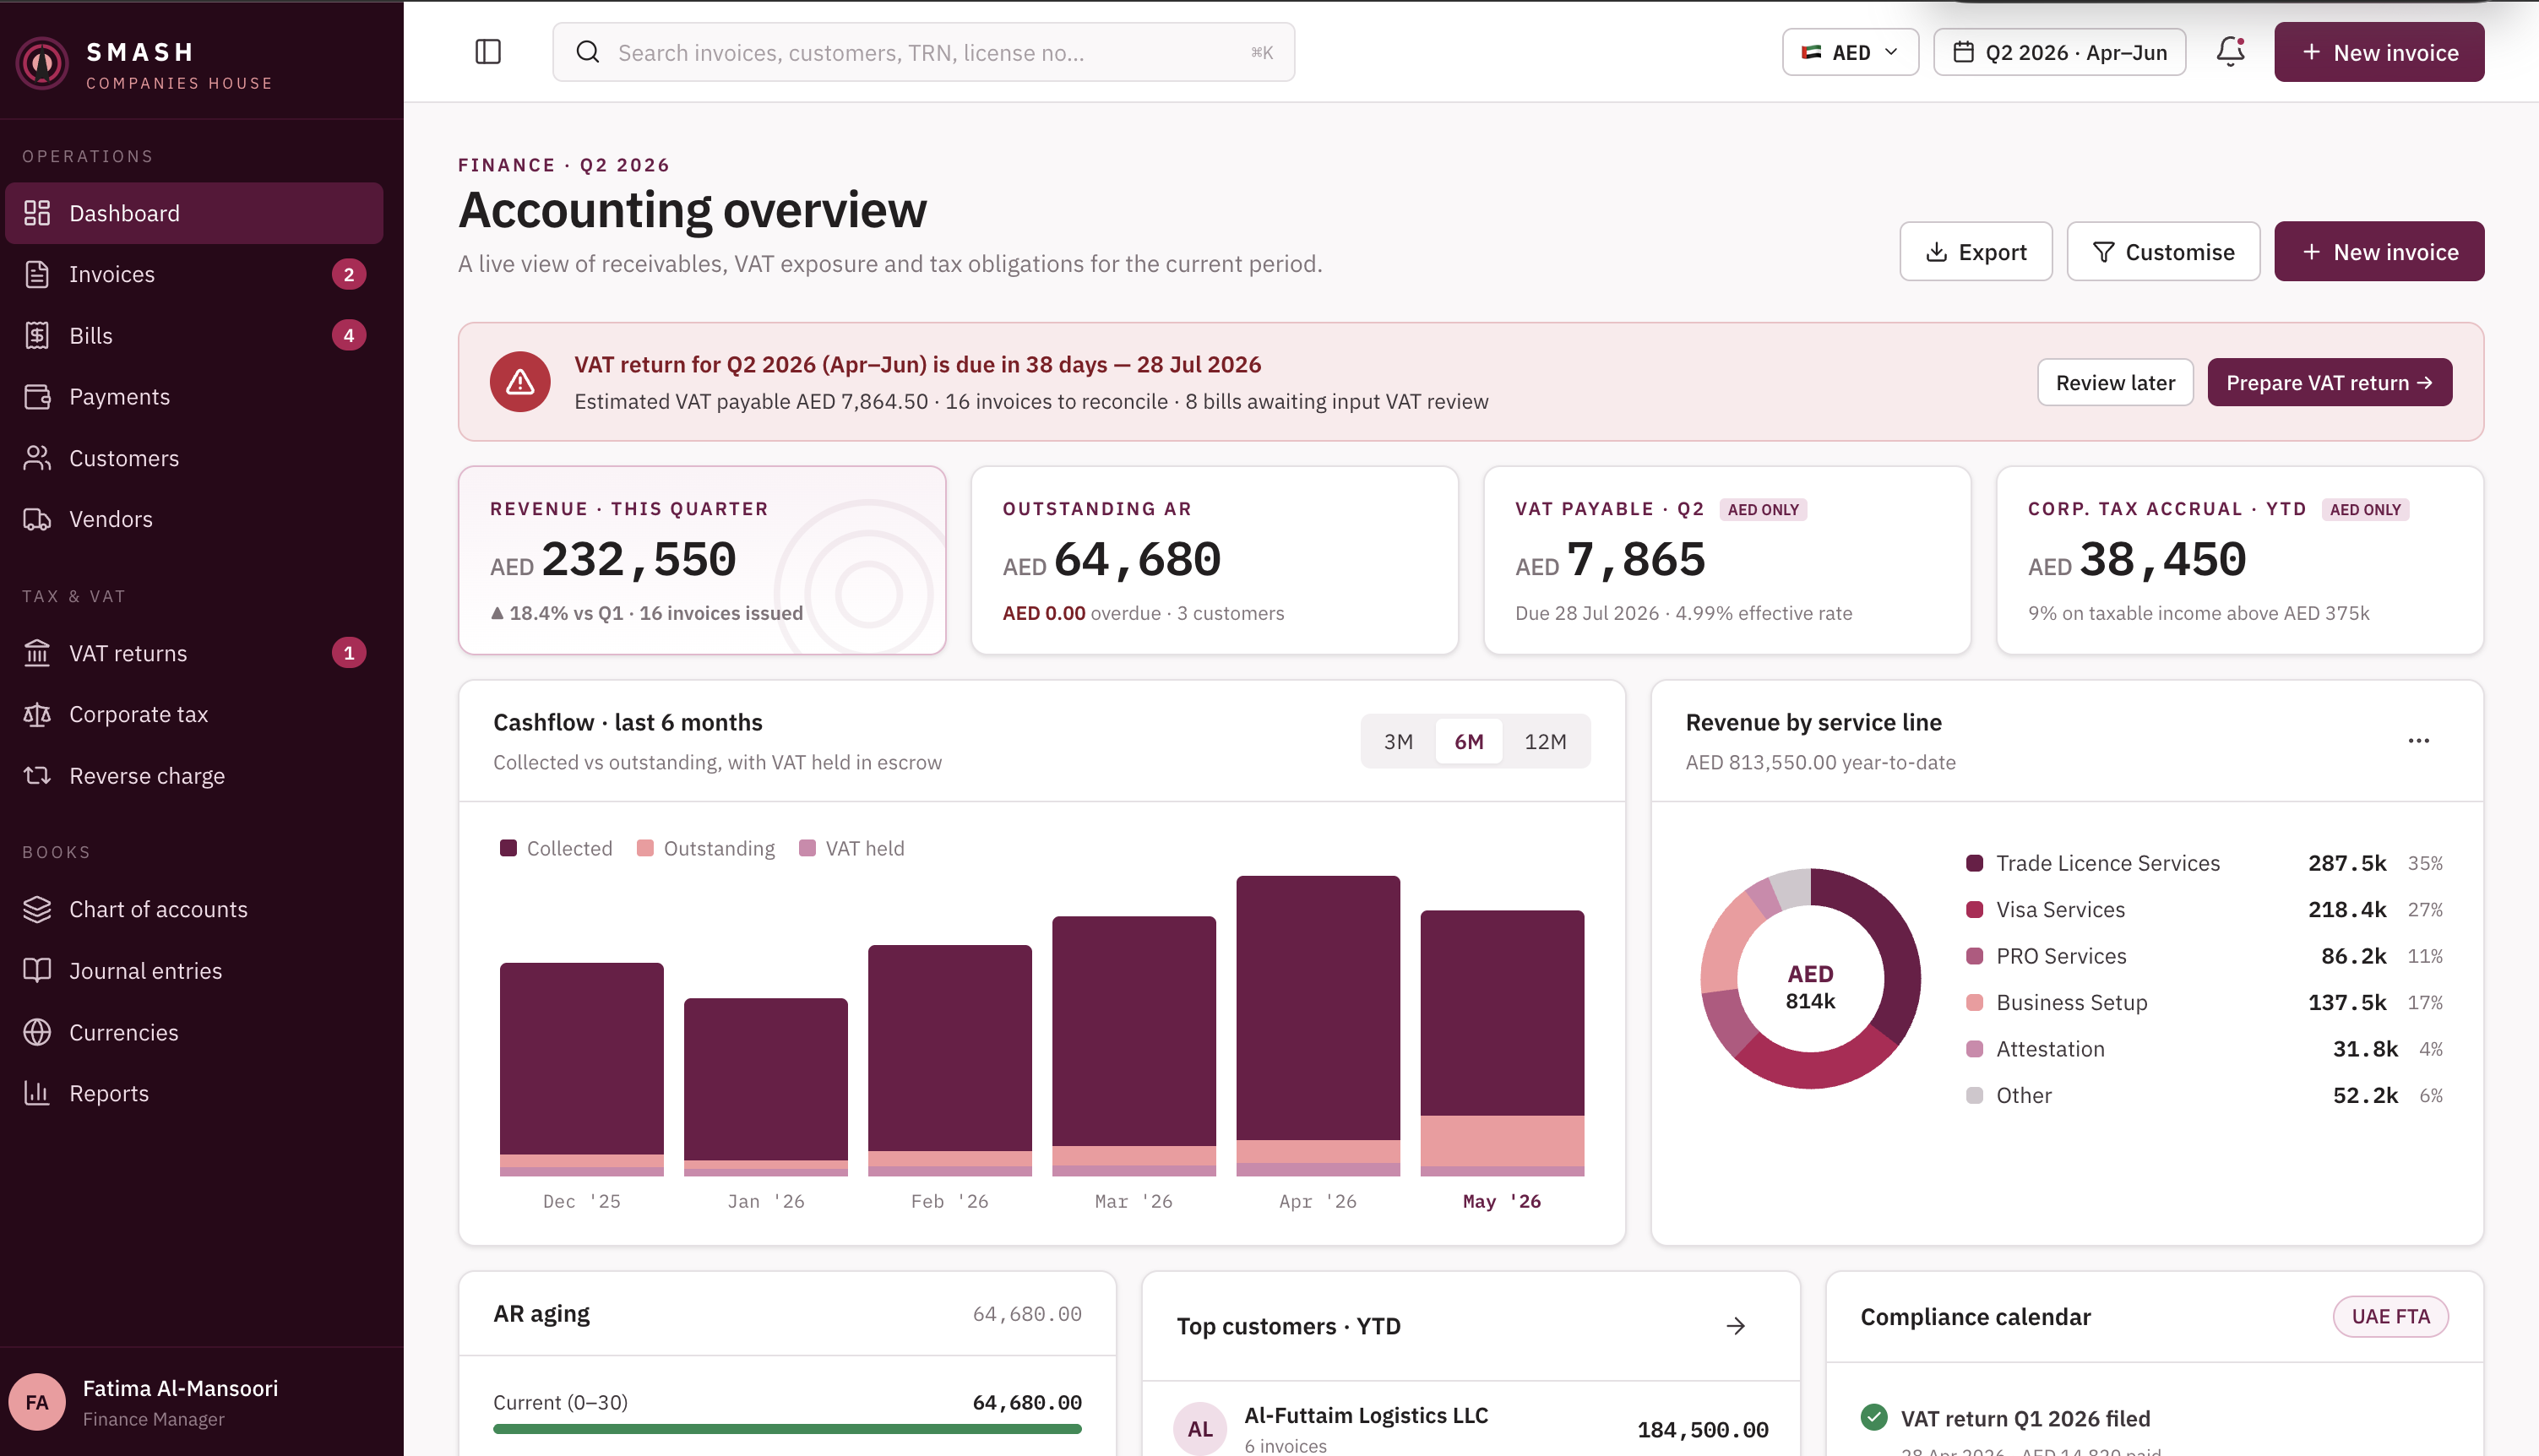
Task: Click the Invoices badge showing 2
Action: point(349,274)
